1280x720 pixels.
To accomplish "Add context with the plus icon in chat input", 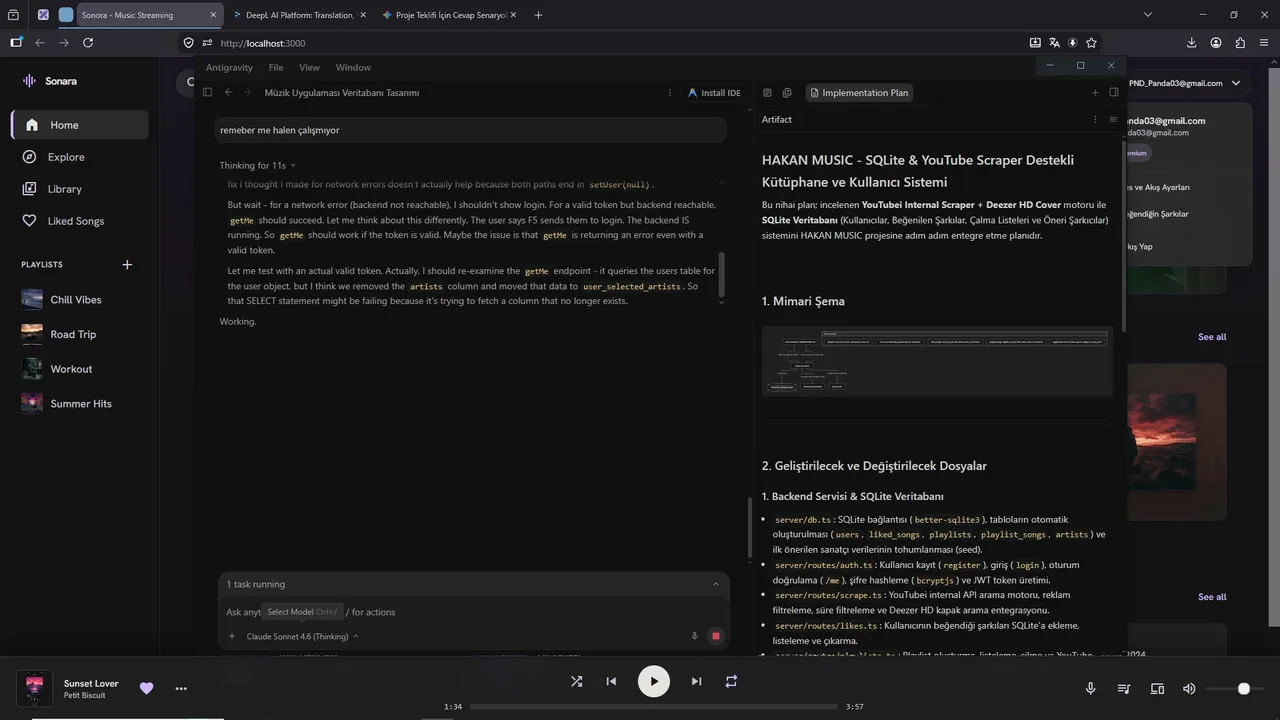I will pyautogui.click(x=232, y=636).
